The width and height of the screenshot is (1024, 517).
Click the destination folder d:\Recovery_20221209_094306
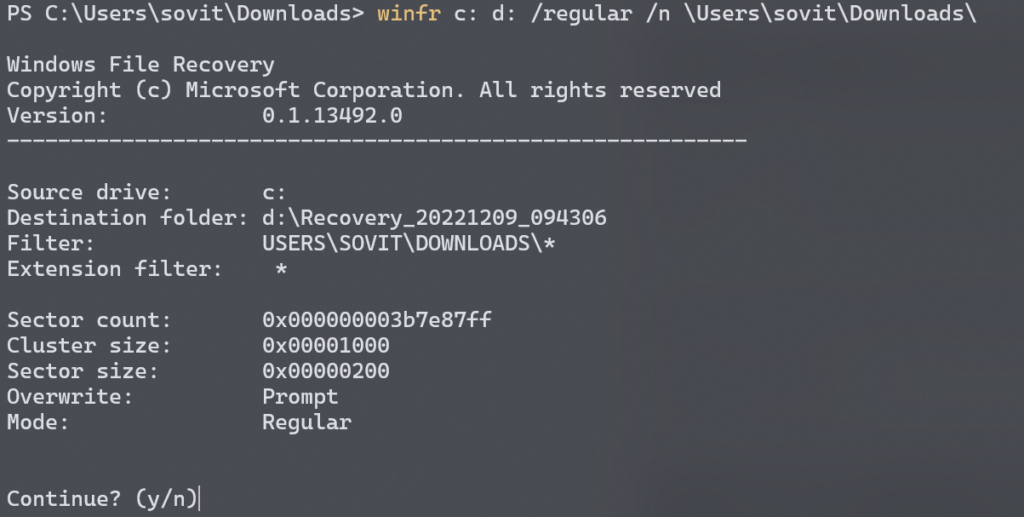pyautogui.click(x=434, y=218)
